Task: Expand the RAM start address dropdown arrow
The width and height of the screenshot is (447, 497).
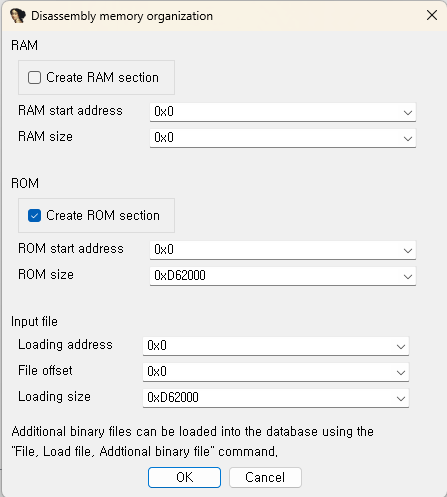Action: [x=408, y=112]
